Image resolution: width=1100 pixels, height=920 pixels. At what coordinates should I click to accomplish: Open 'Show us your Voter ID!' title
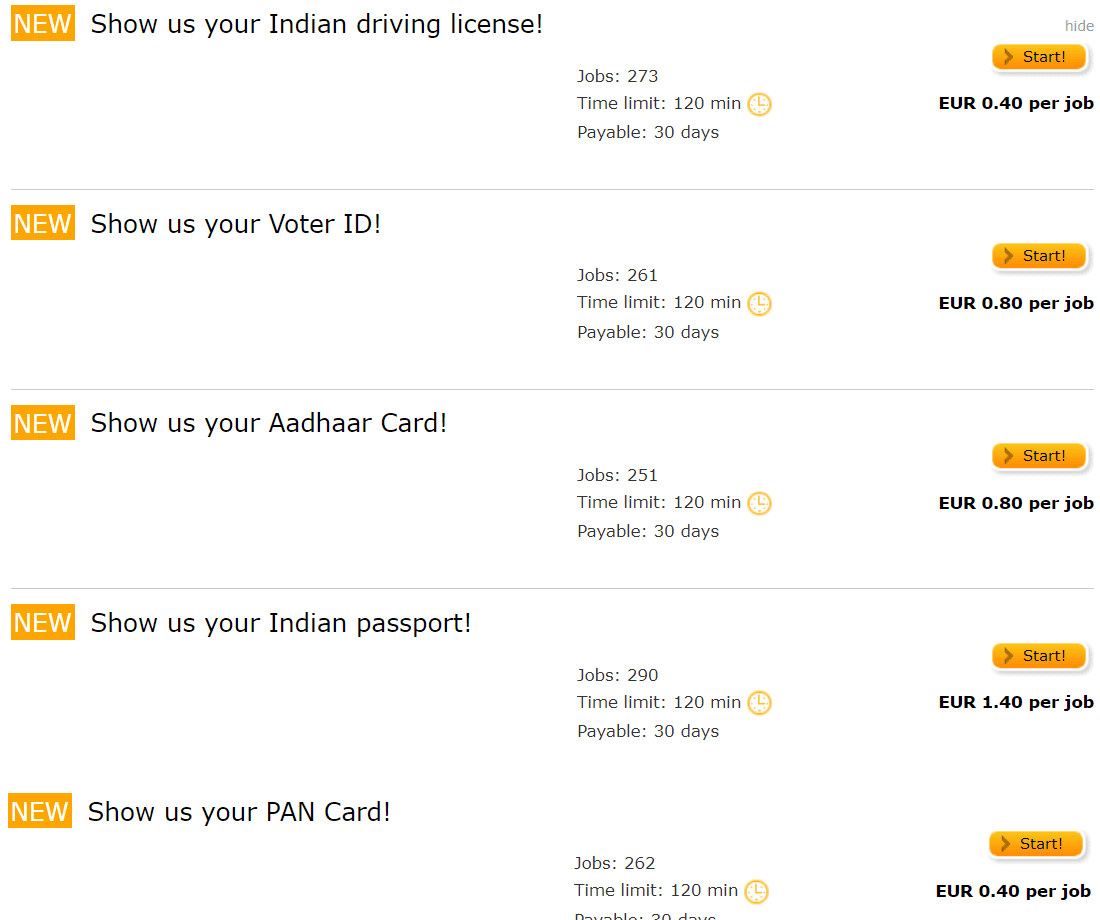tap(236, 224)
